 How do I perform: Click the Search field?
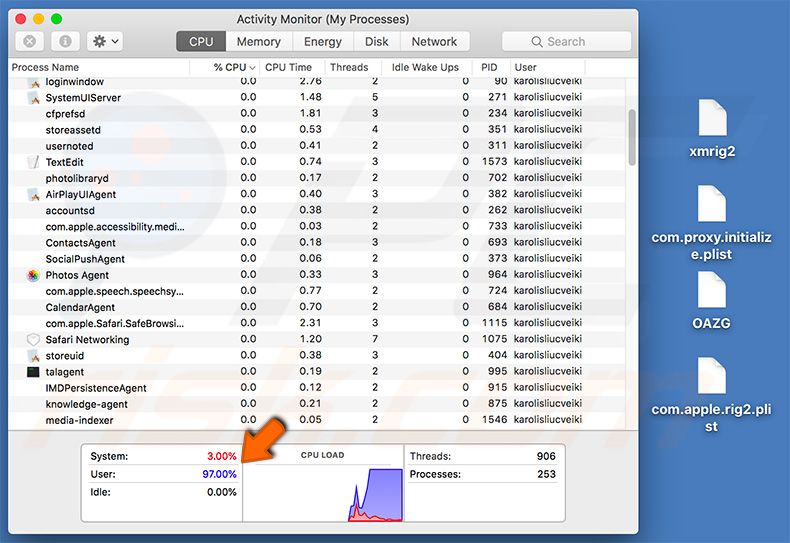pyautogui.click(x=564, y=42)
